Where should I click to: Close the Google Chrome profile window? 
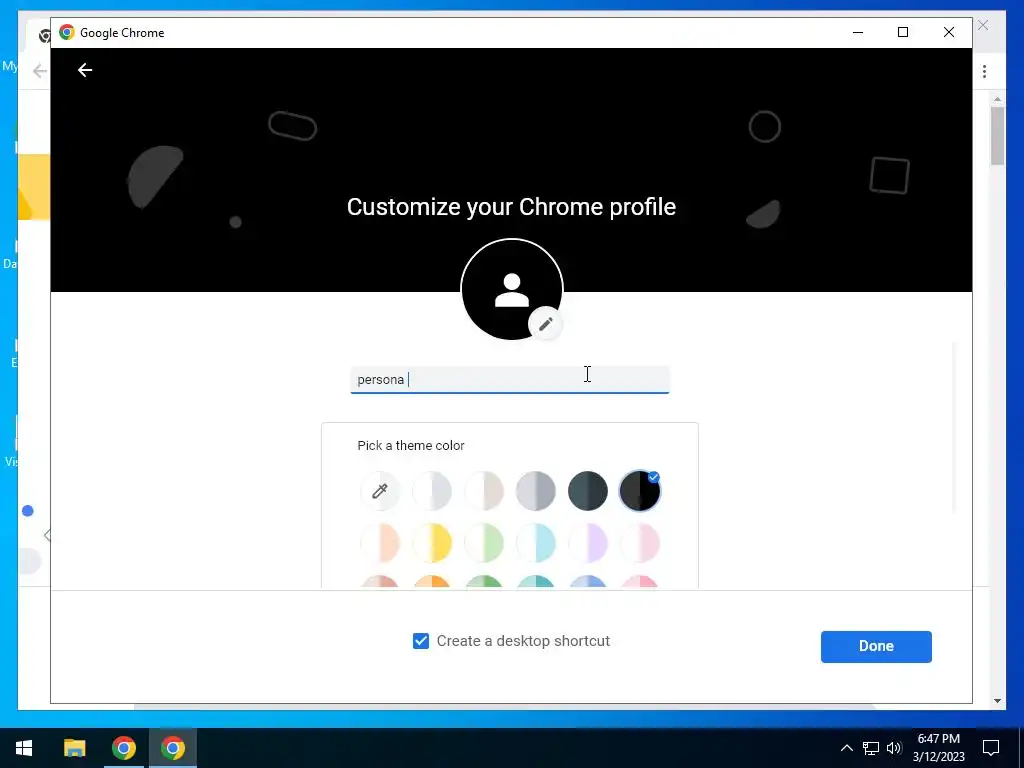pyautogui.click(x=949, y=33)
